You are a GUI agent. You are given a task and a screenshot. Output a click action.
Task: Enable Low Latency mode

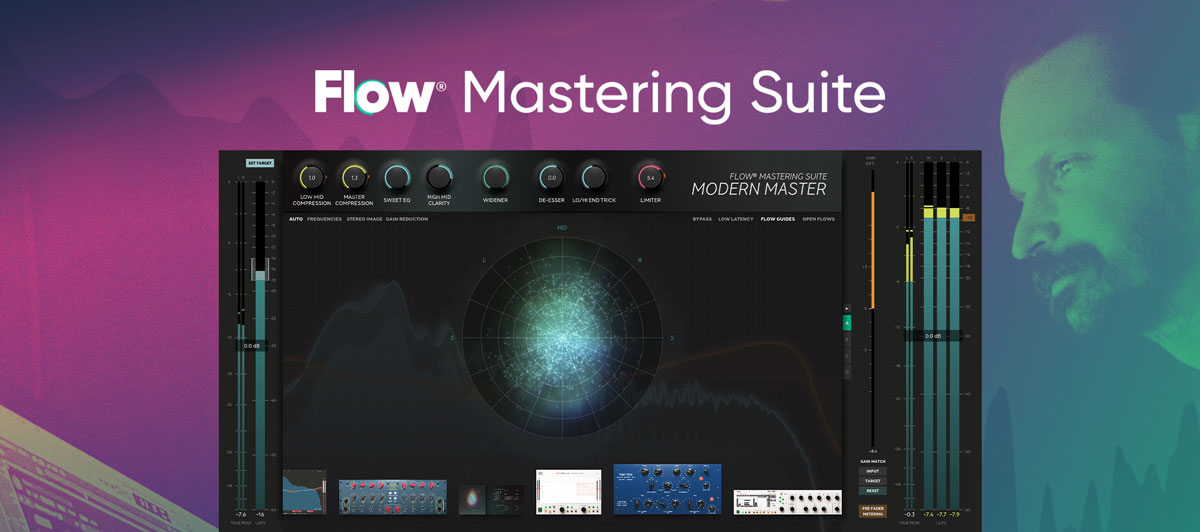coord(735,219)
